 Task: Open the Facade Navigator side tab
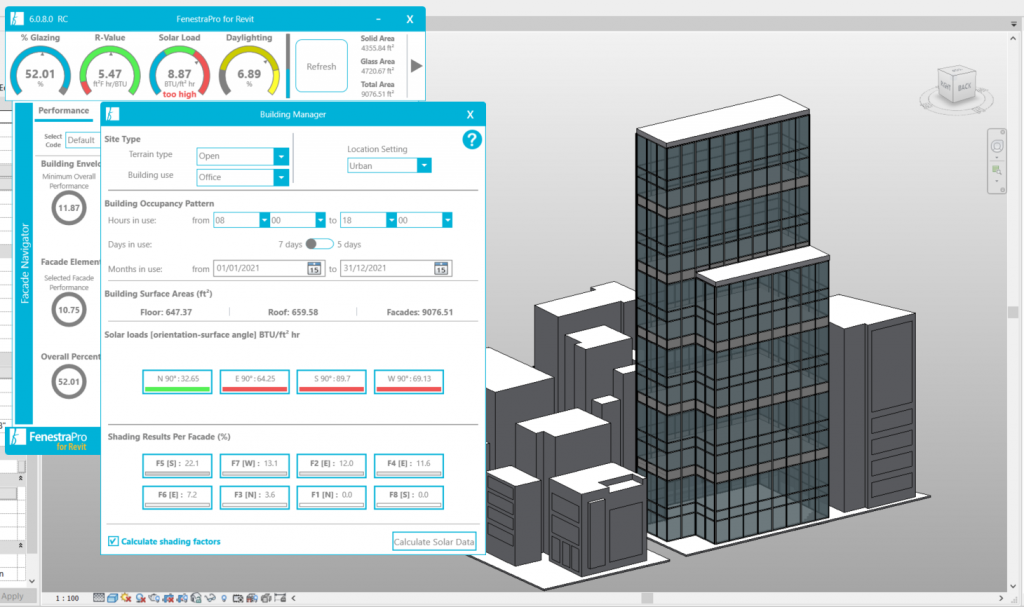24,263
